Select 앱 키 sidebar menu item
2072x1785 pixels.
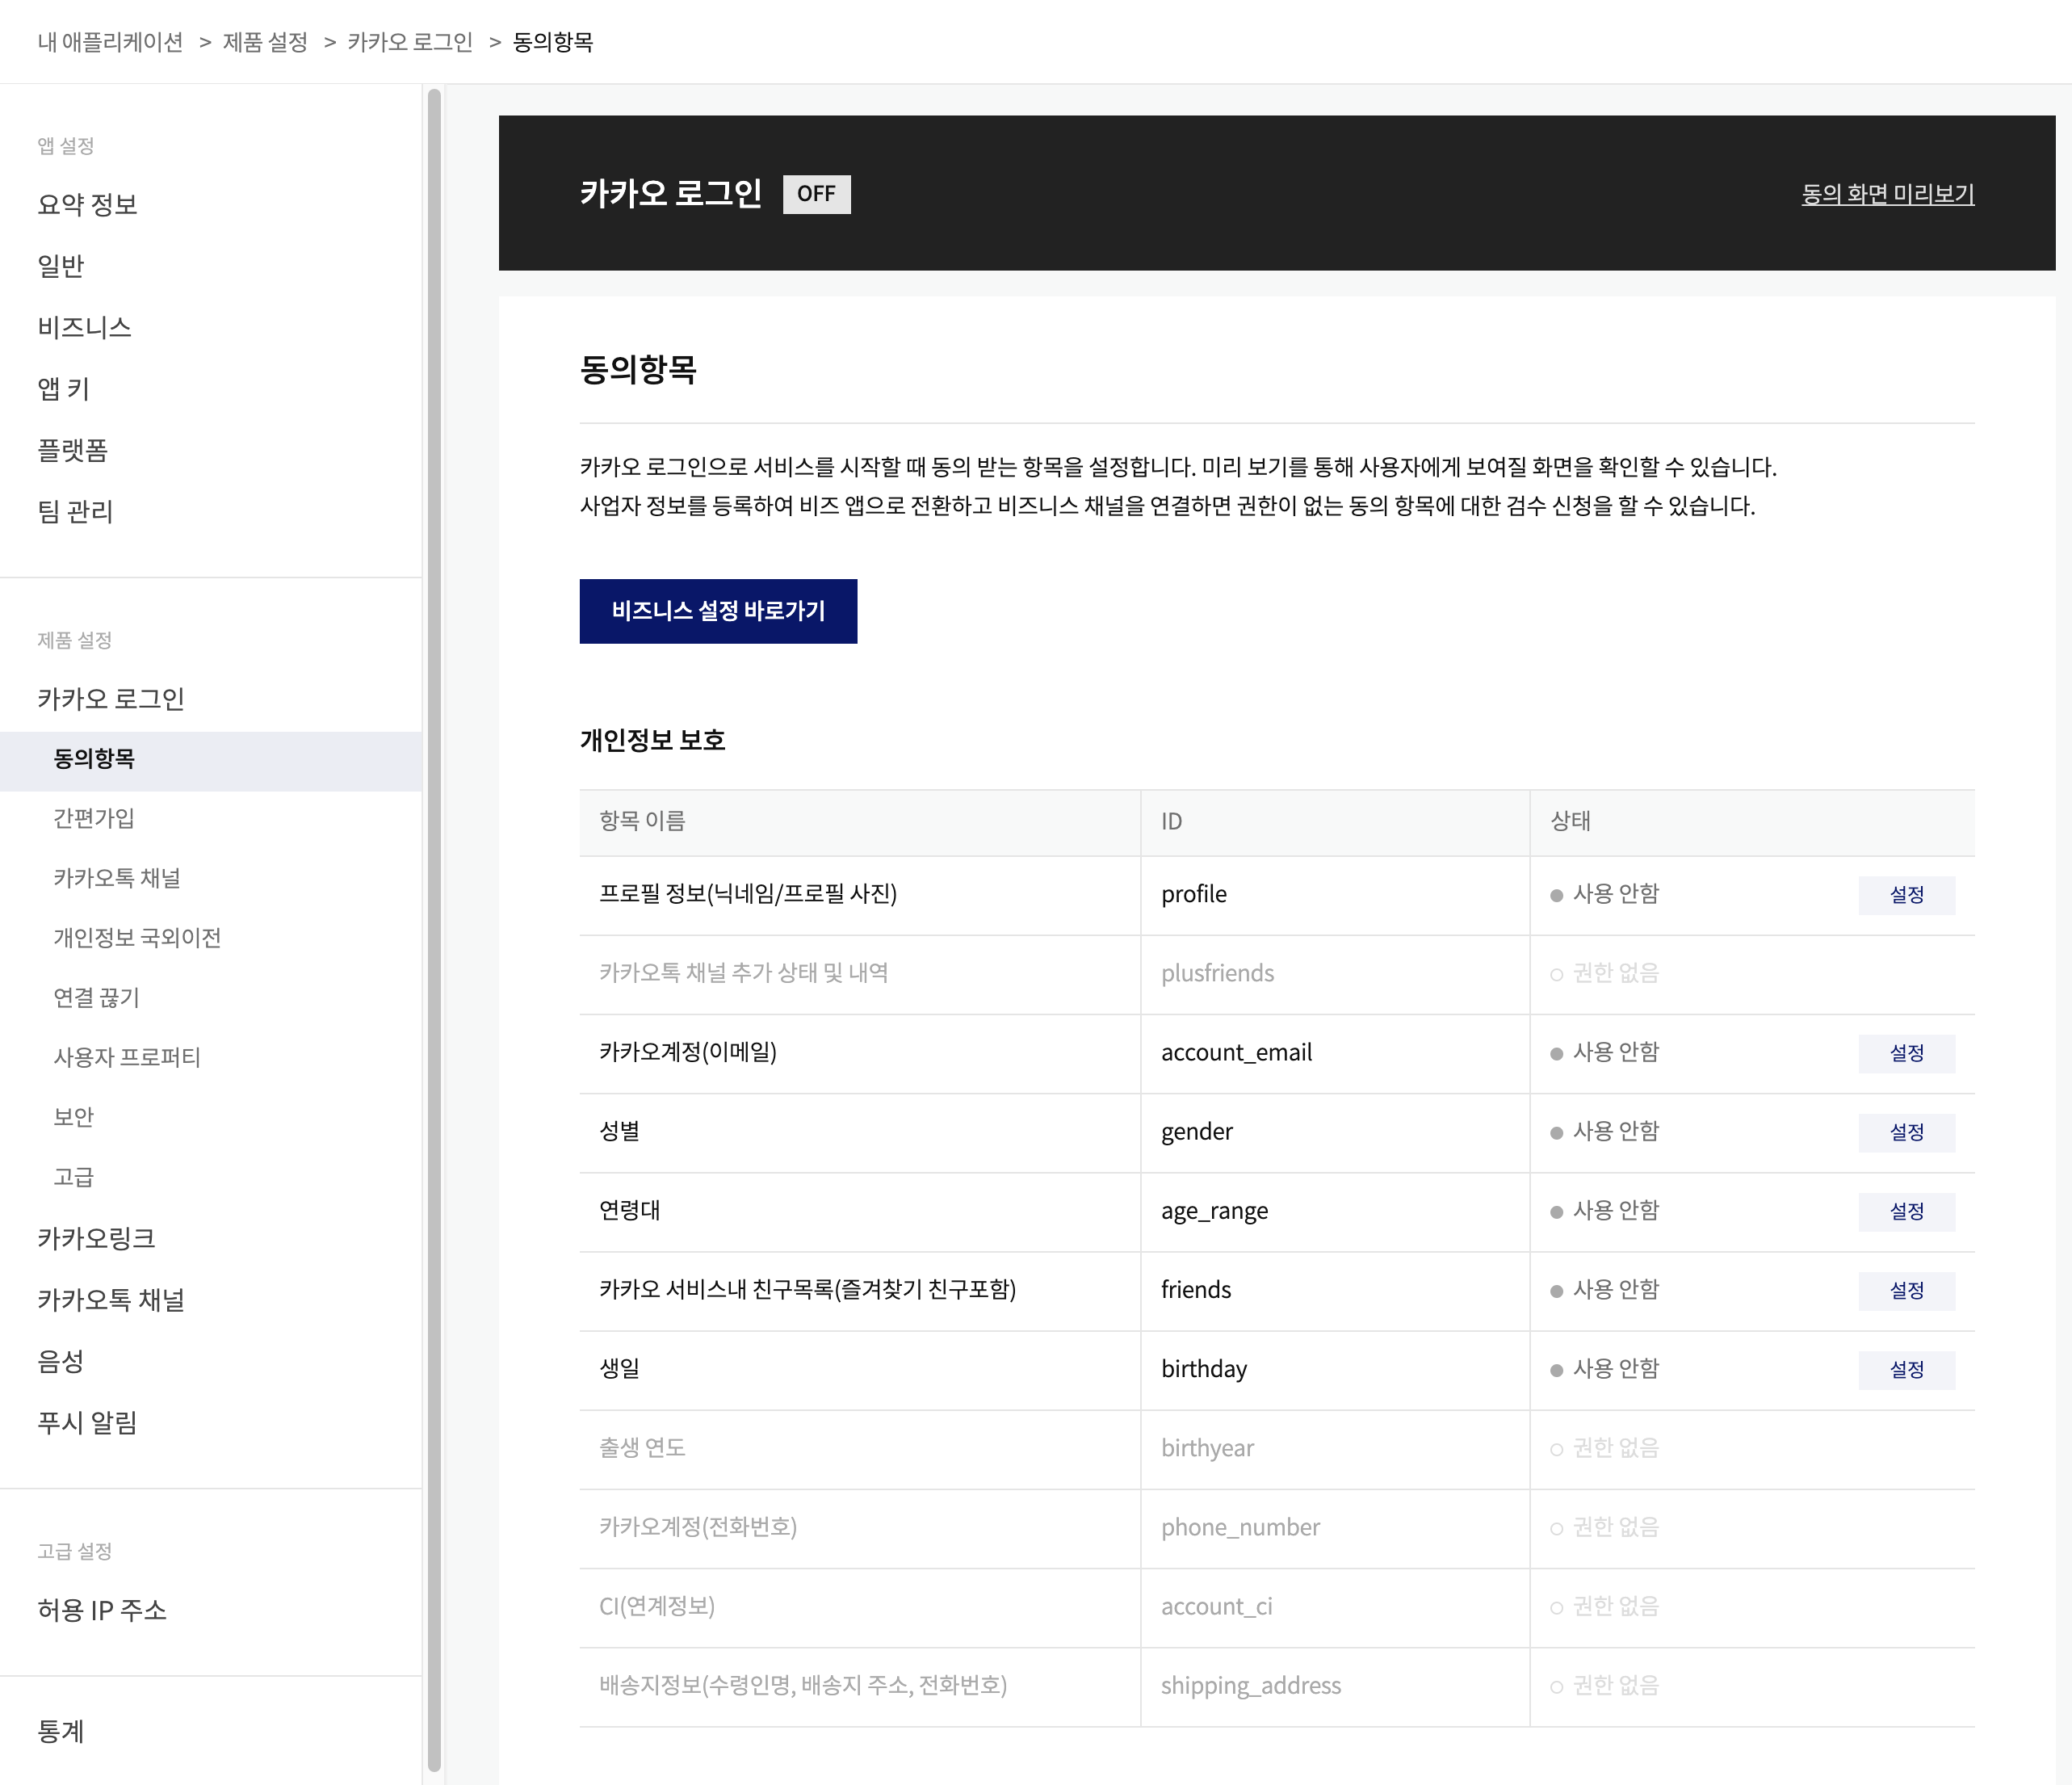63,389
